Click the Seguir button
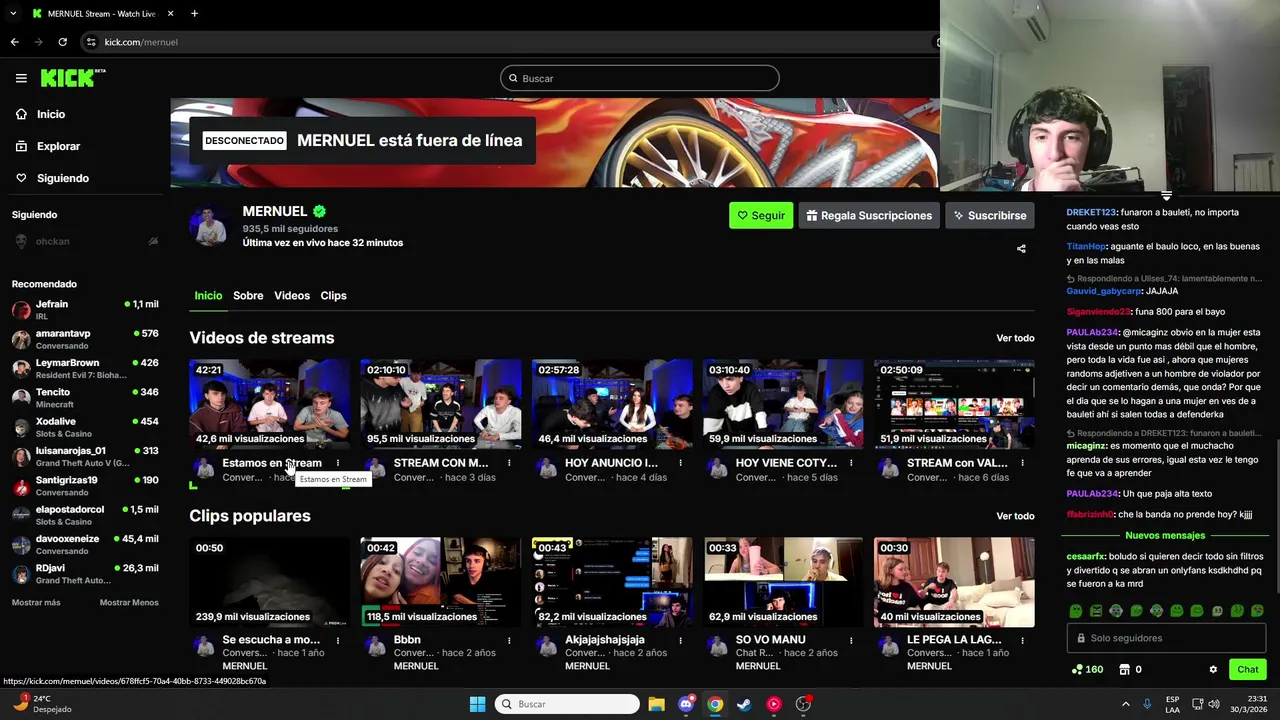Image resolution: width=1280 pixels, height=720 pixels. tap(761, 215)
